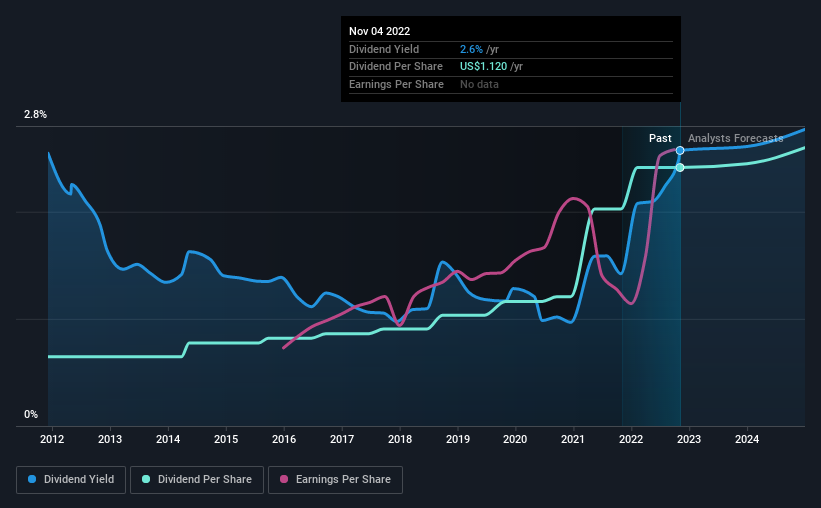Click the 2016 x-axis label
The width and height of the screenshot is (821, 508).
tap(284, 439)
